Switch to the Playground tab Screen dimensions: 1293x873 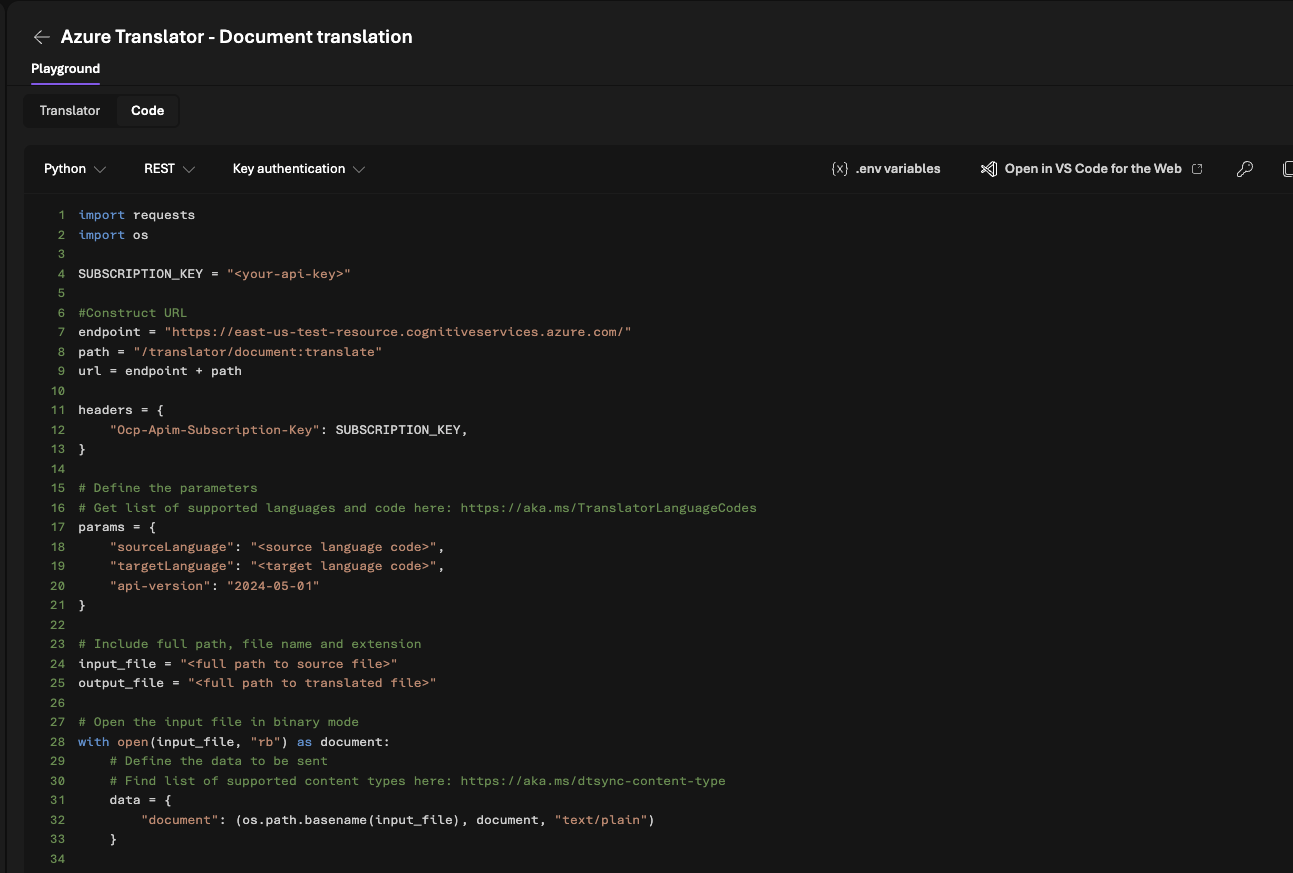coord(65,69)
